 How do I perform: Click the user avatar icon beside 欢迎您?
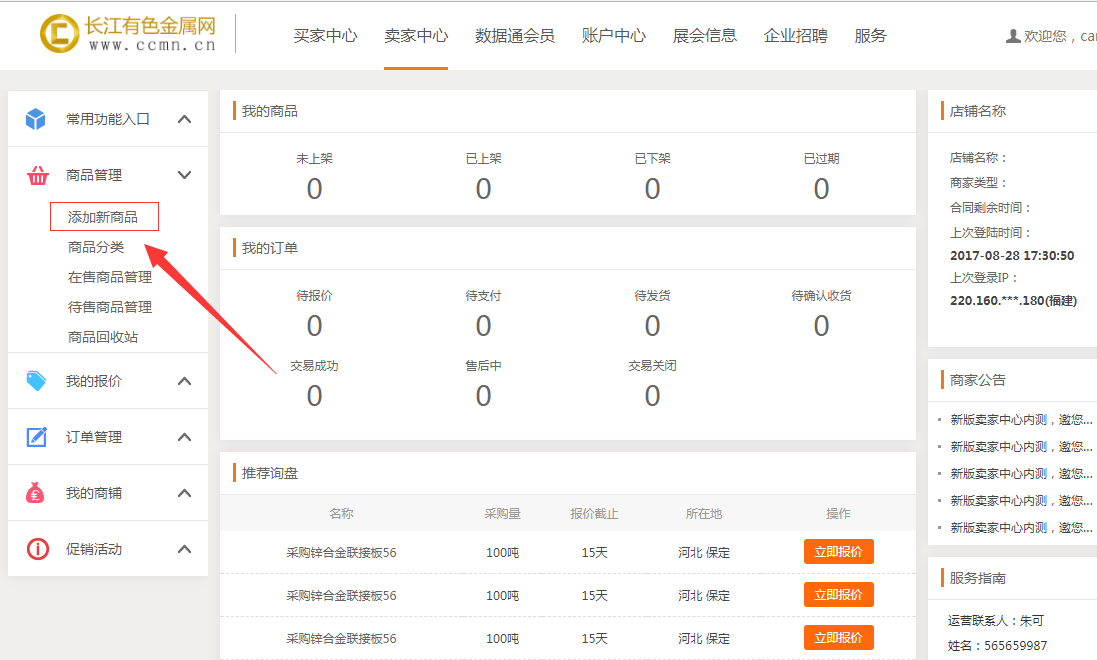(x=1013, y=36)
